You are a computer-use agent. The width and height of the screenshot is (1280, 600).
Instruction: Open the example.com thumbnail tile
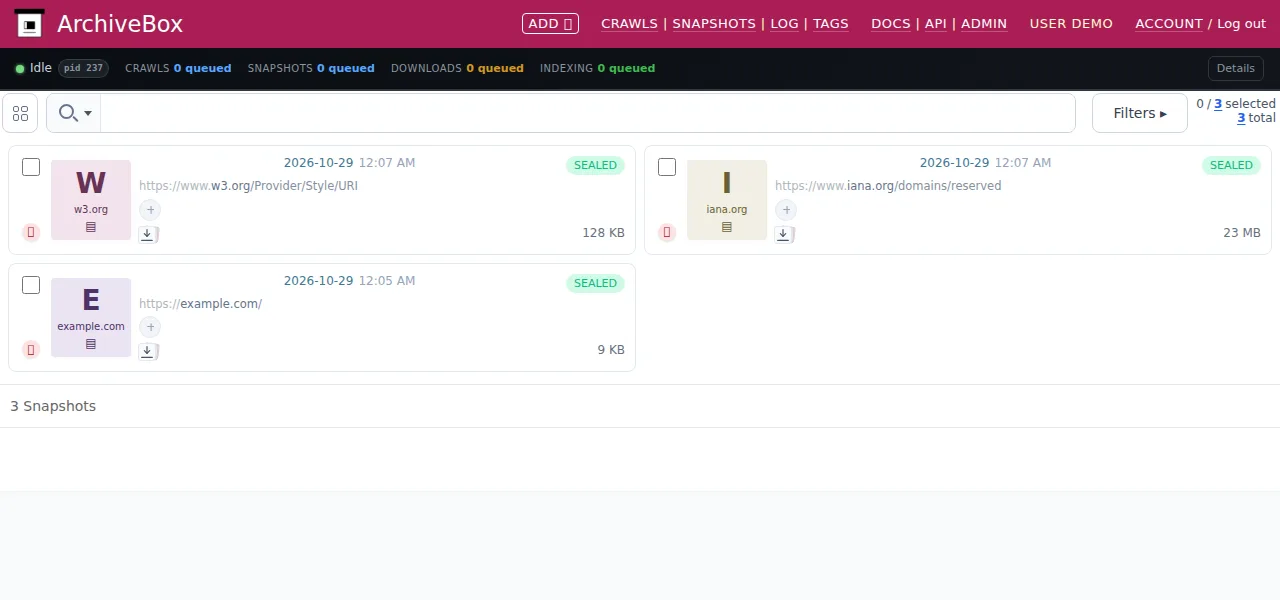point(91,317)
